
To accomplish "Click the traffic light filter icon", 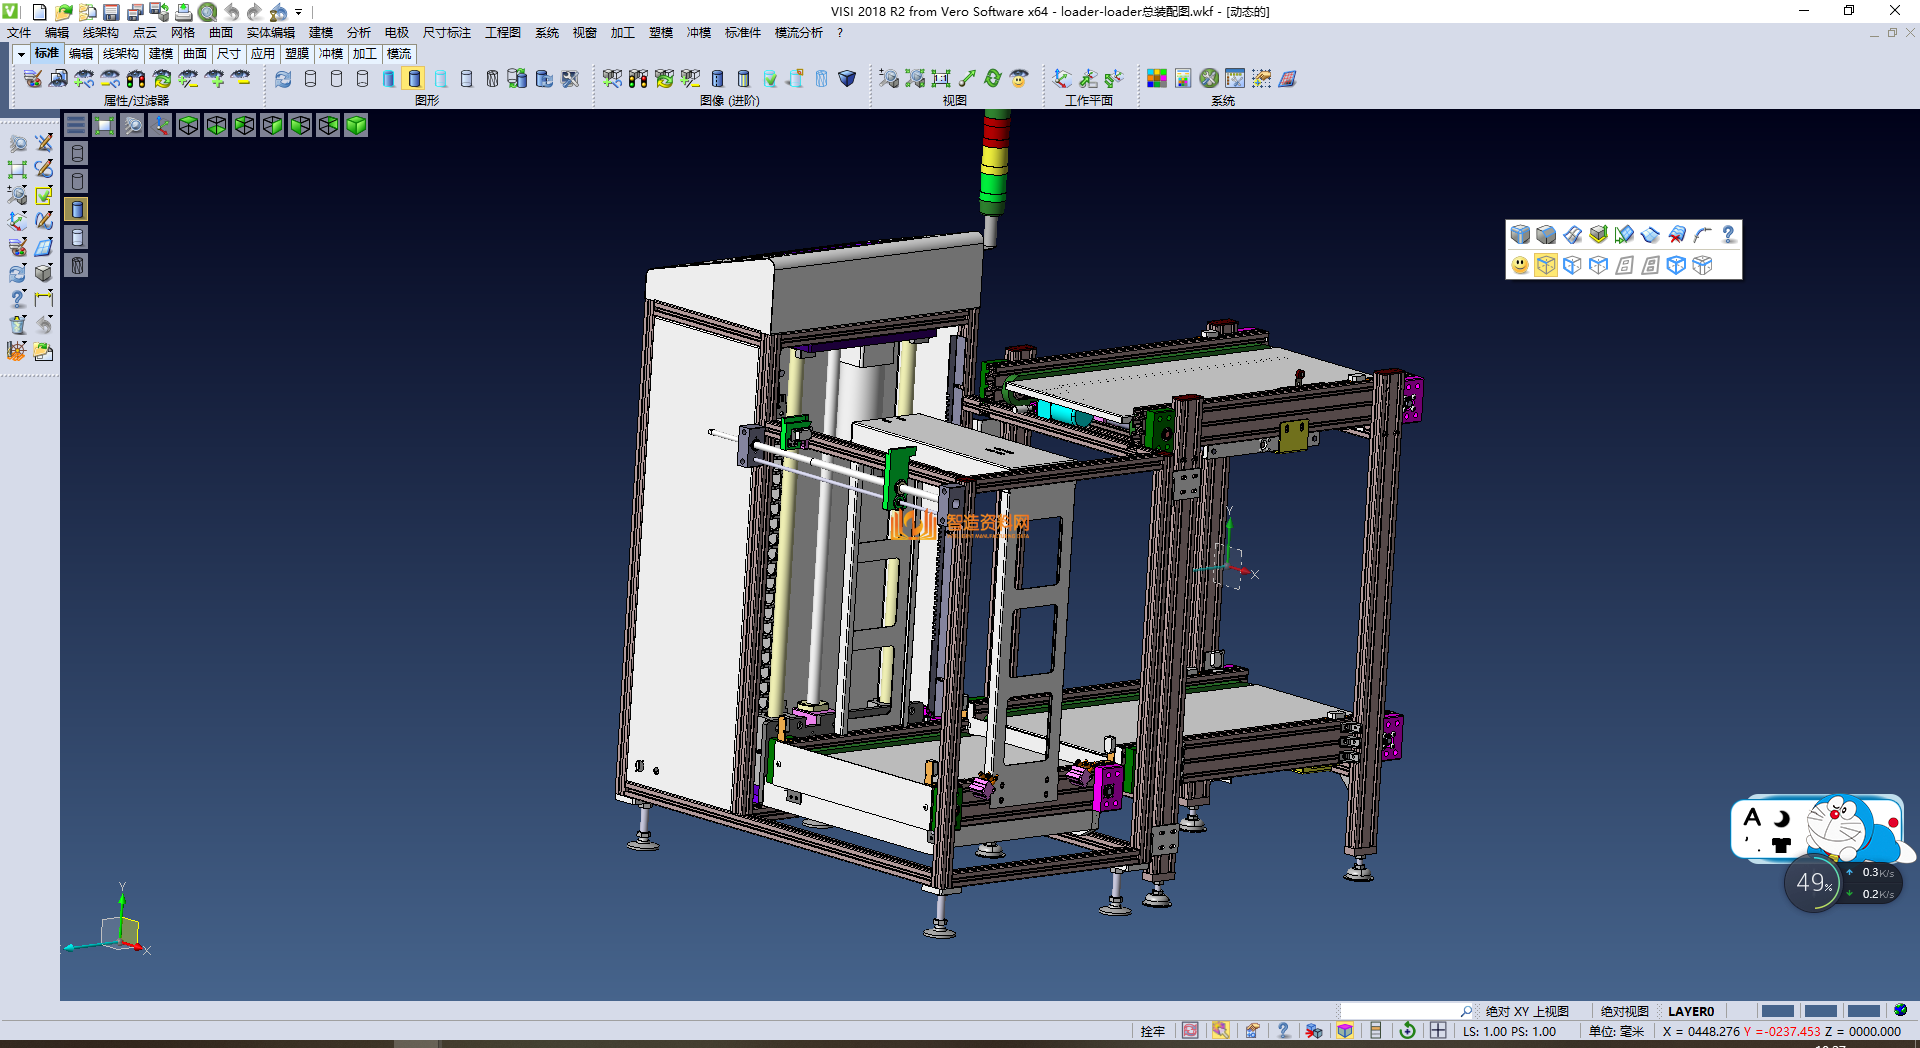I will tap(136, 79).
